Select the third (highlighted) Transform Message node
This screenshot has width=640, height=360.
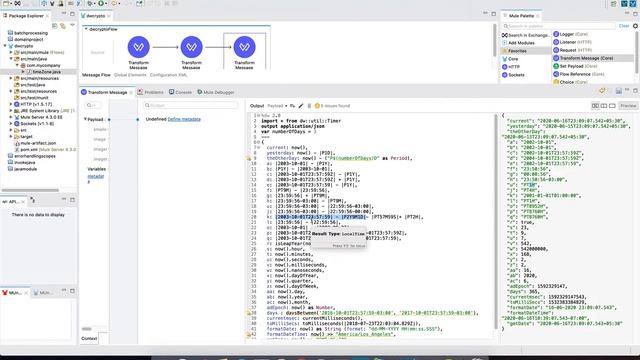[244, 47]
